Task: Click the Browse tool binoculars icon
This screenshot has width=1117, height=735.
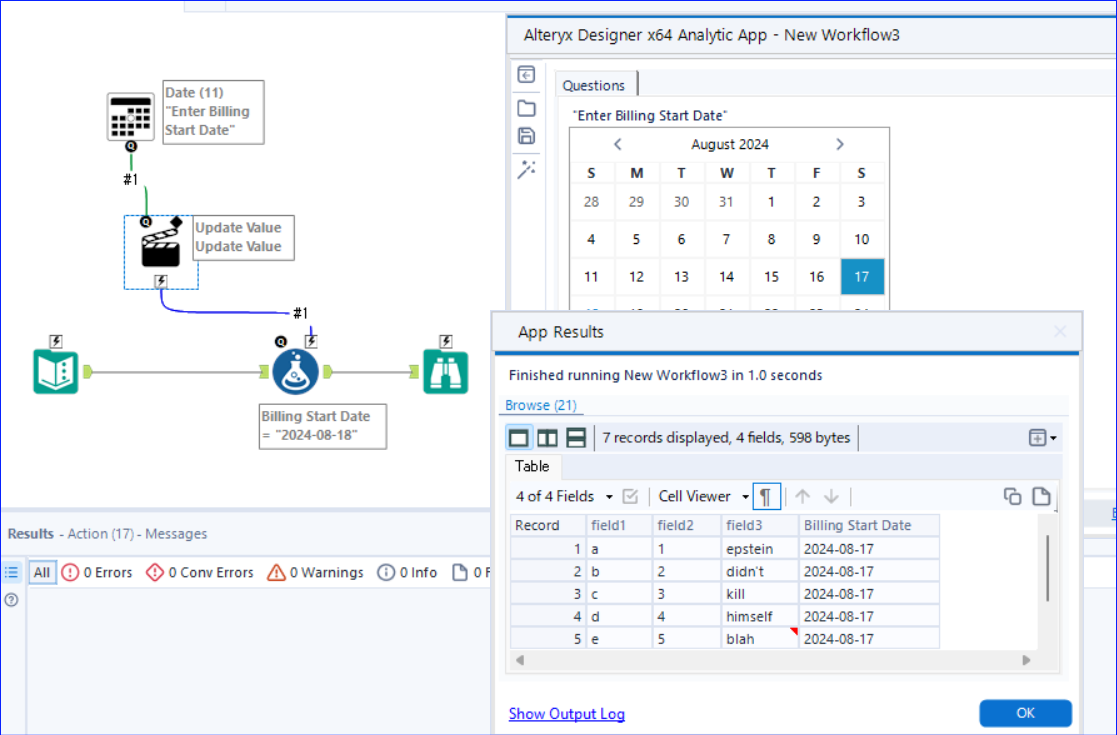Action: 445,371
